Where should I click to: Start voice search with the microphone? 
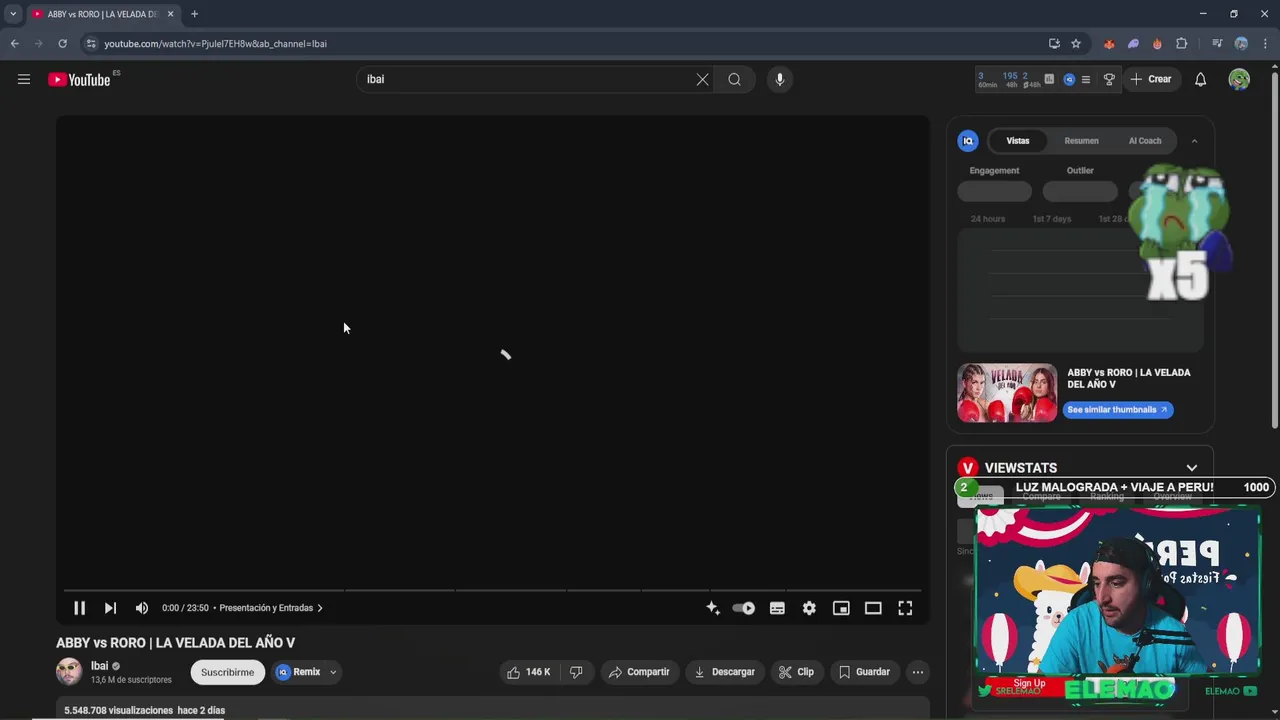(x=780, y=79)
